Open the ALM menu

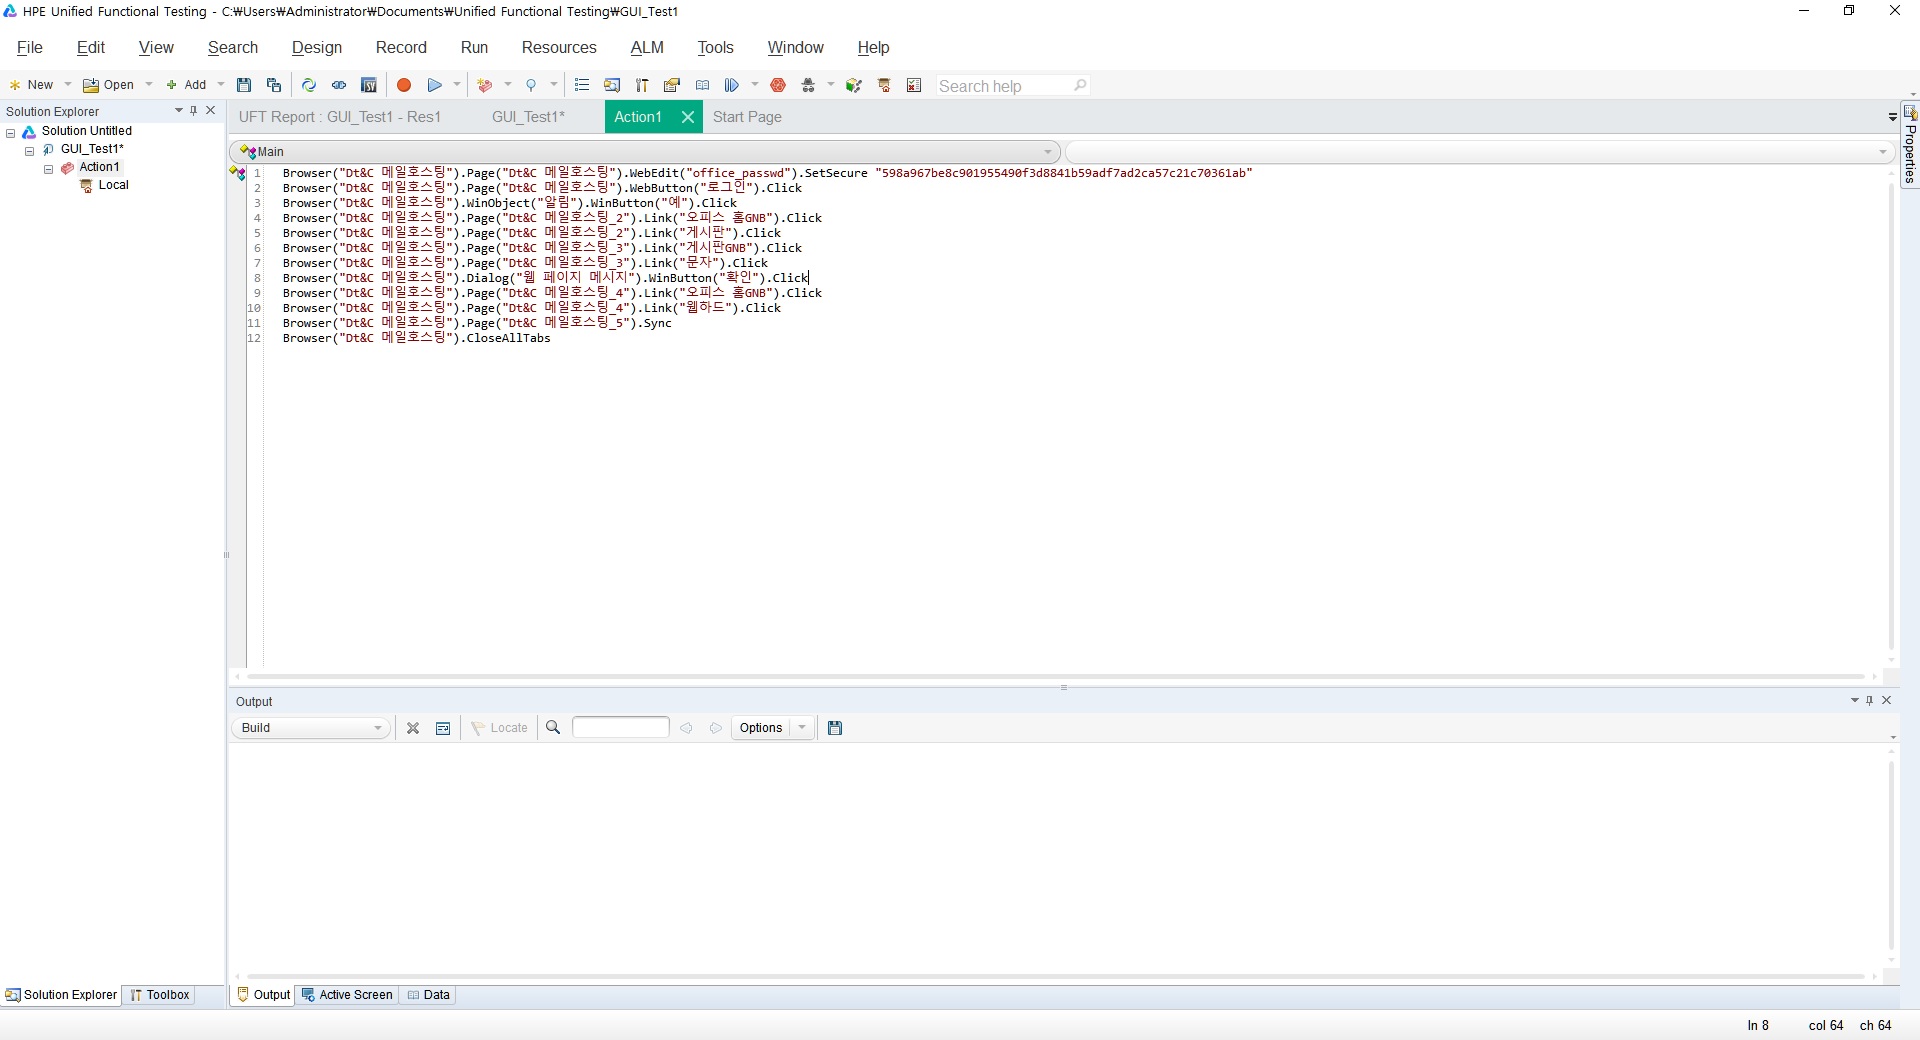point(647,47)
